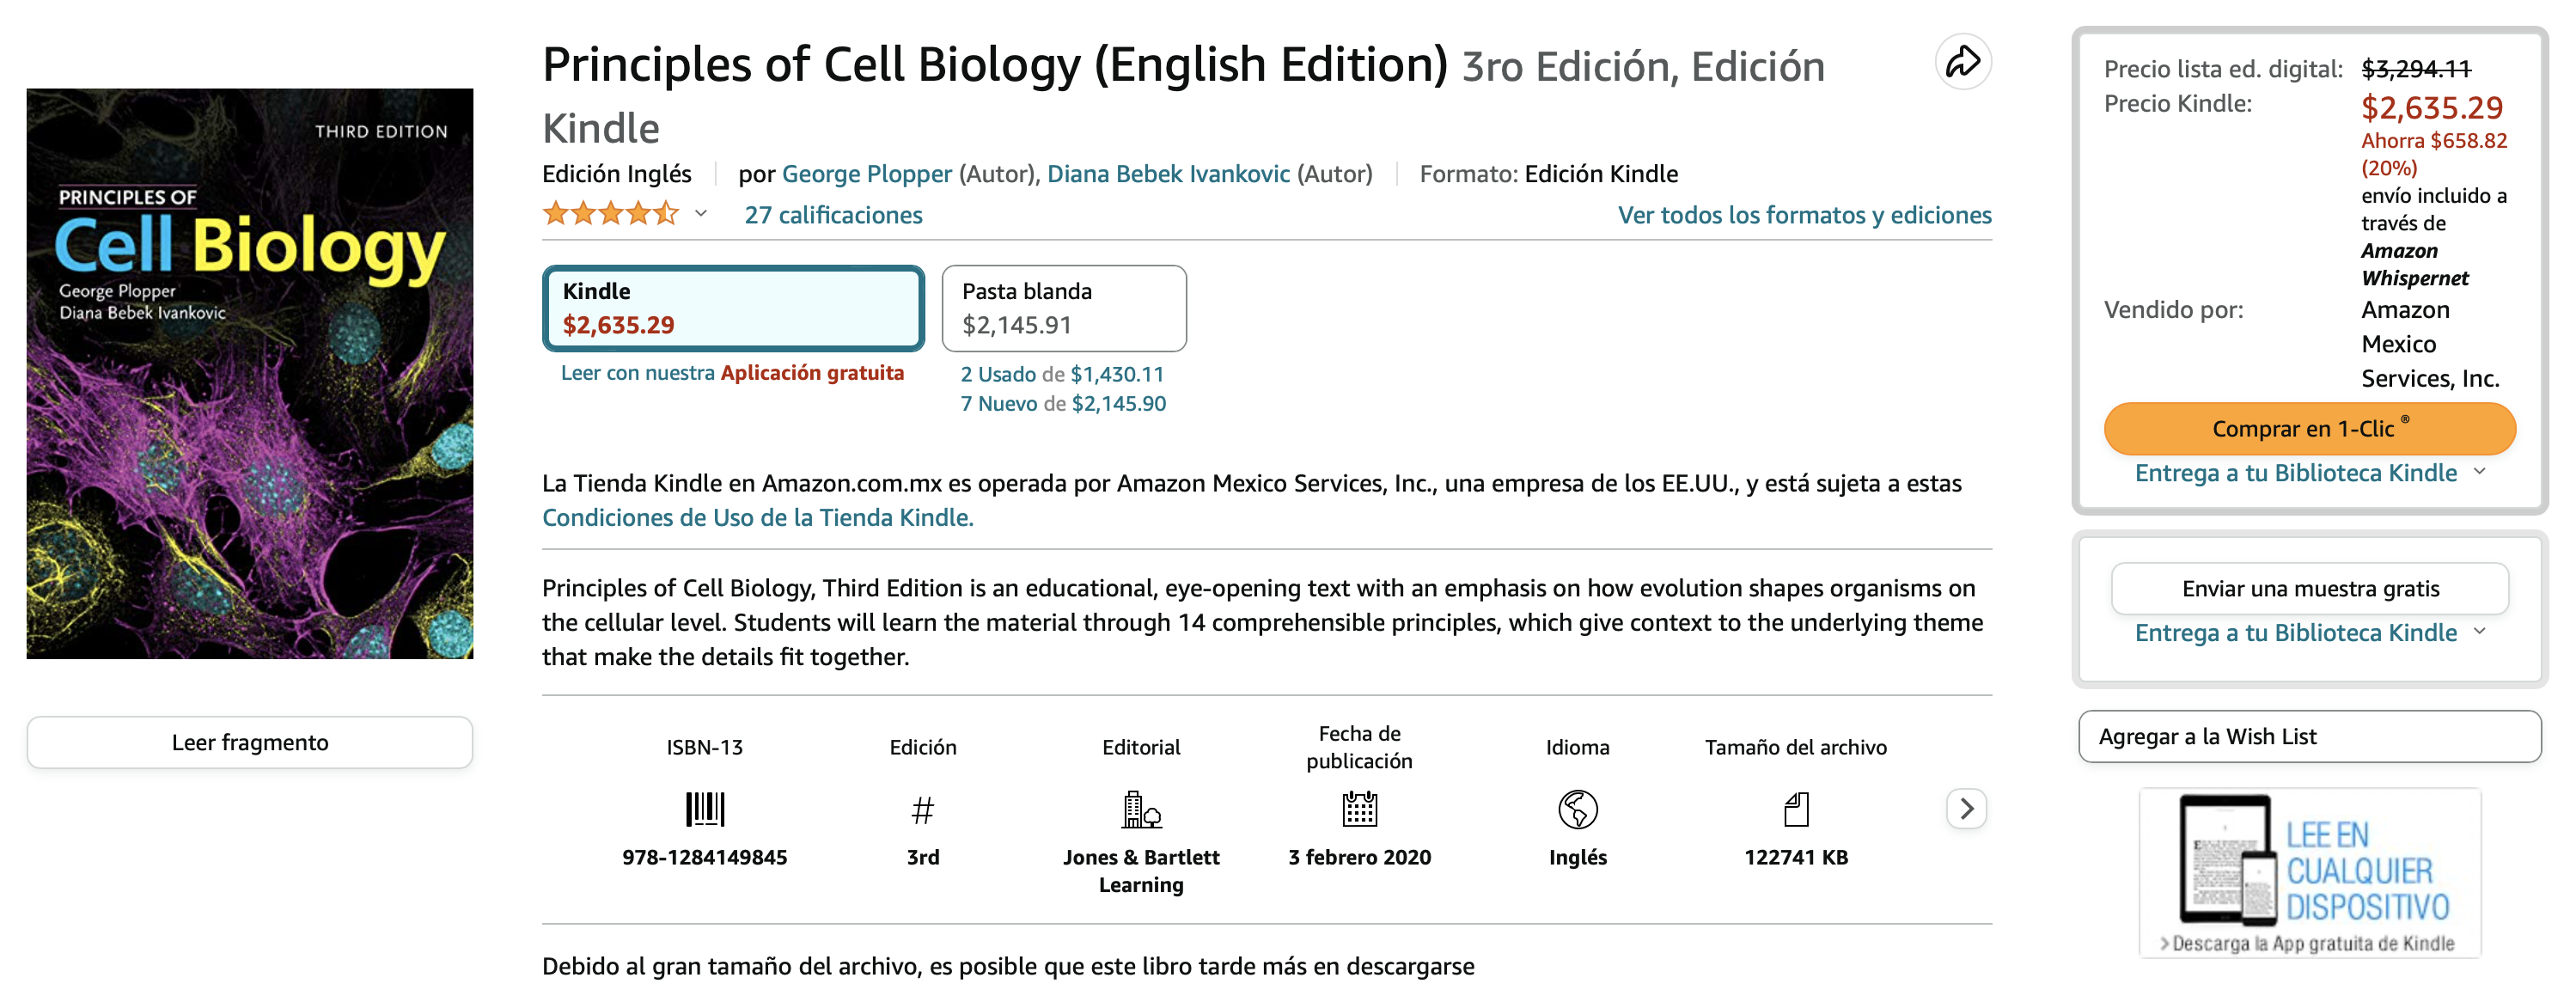
Task: Click the Editorial building icon
Action: point(1140,809)
